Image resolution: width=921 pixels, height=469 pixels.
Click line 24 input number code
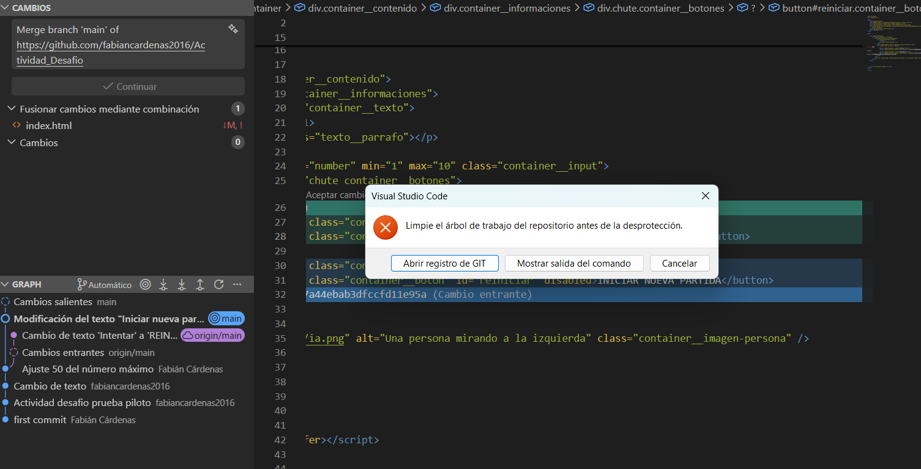click(457, 166)
